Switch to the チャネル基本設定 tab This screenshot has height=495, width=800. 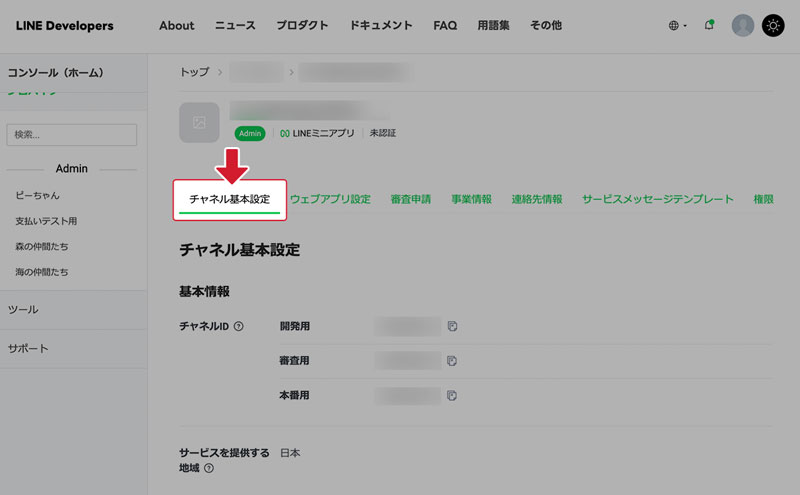(230, 199)
